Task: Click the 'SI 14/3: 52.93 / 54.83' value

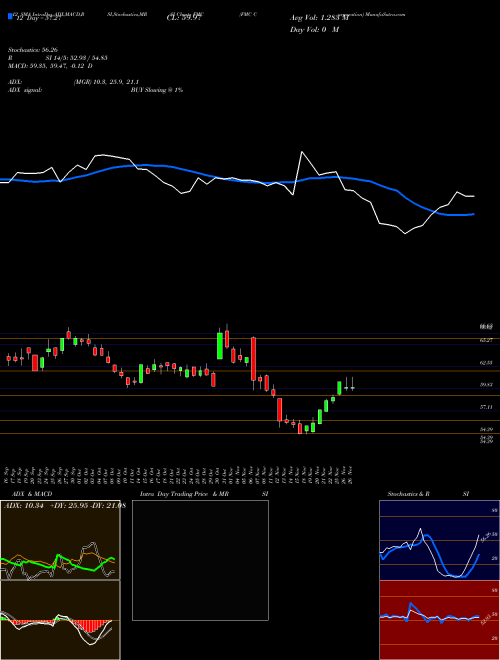Action: pyautogui.click(x=77, y=58)
